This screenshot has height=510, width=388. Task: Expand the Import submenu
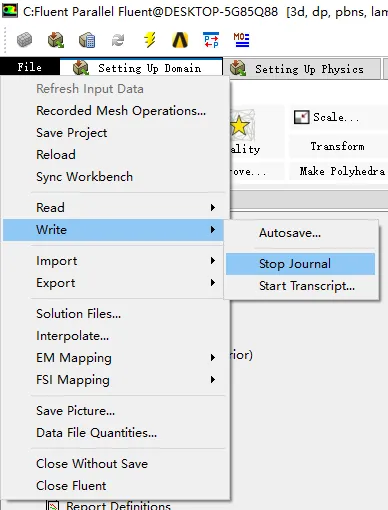(x=213, y=261)
